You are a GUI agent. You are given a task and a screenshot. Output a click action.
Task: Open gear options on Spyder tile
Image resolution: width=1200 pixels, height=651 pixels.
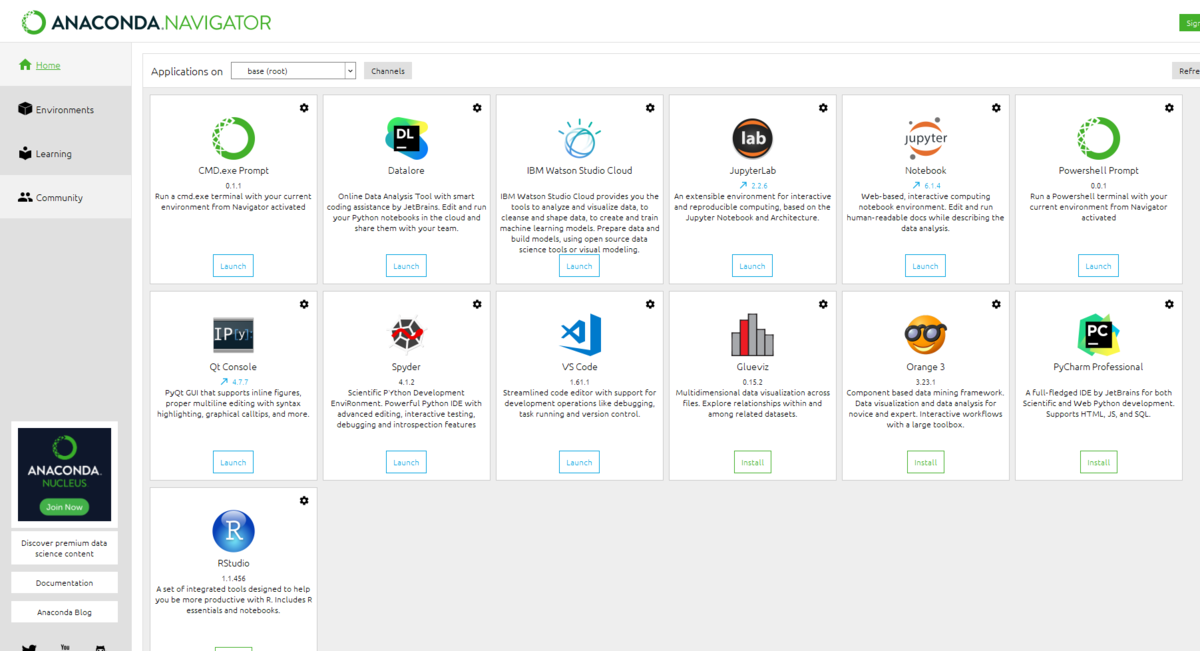click(477, 304)
